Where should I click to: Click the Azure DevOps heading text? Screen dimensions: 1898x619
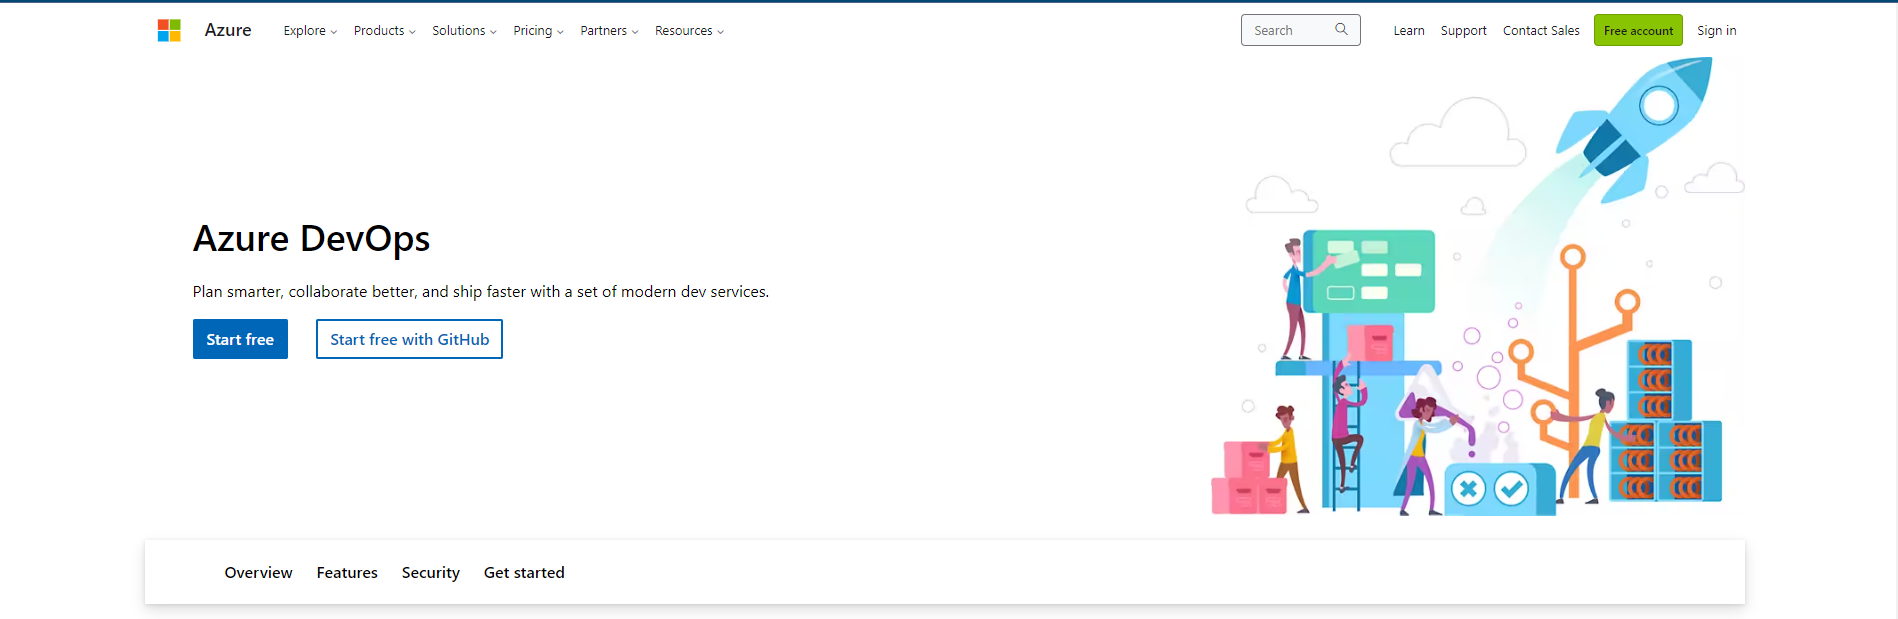pyautogui.click(x=311, y=239)
